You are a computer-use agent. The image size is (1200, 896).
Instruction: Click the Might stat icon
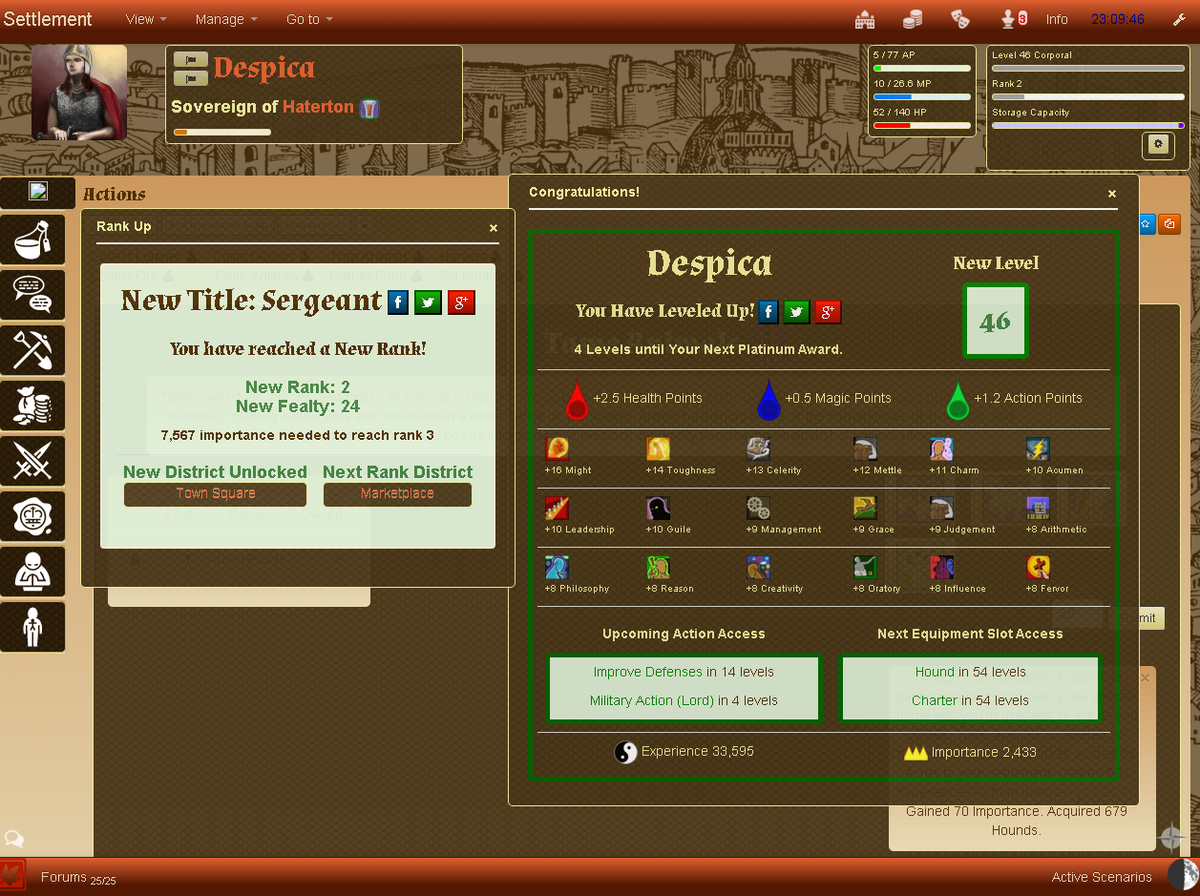click(557, 449)
